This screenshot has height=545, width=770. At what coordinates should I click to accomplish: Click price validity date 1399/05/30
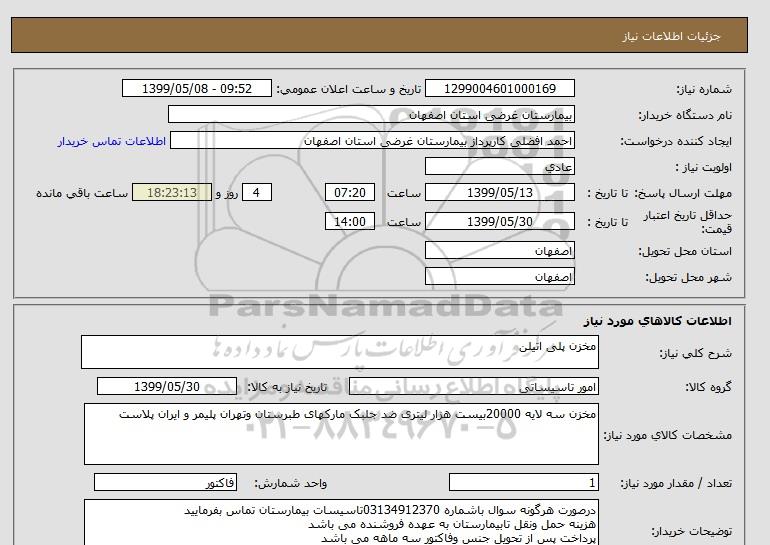point(499,221)
